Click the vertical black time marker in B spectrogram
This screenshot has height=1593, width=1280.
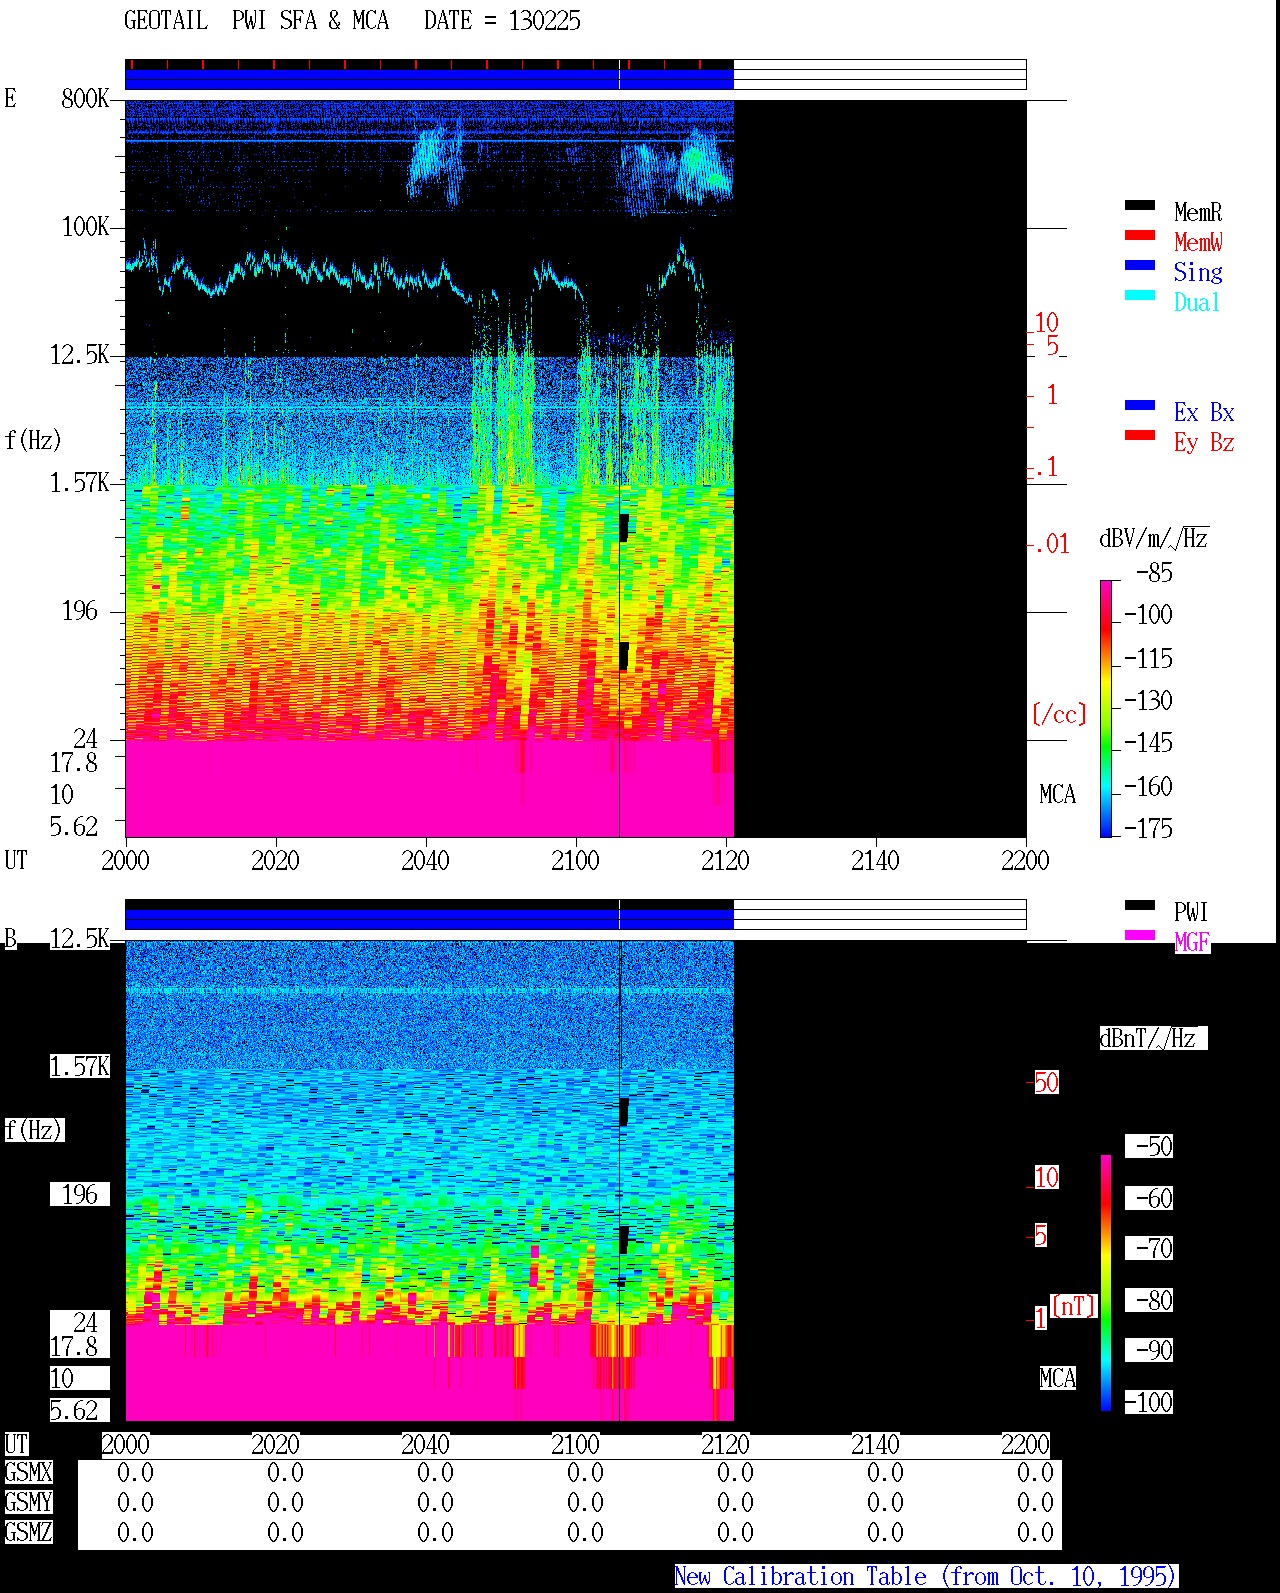tap(619, 1180)
